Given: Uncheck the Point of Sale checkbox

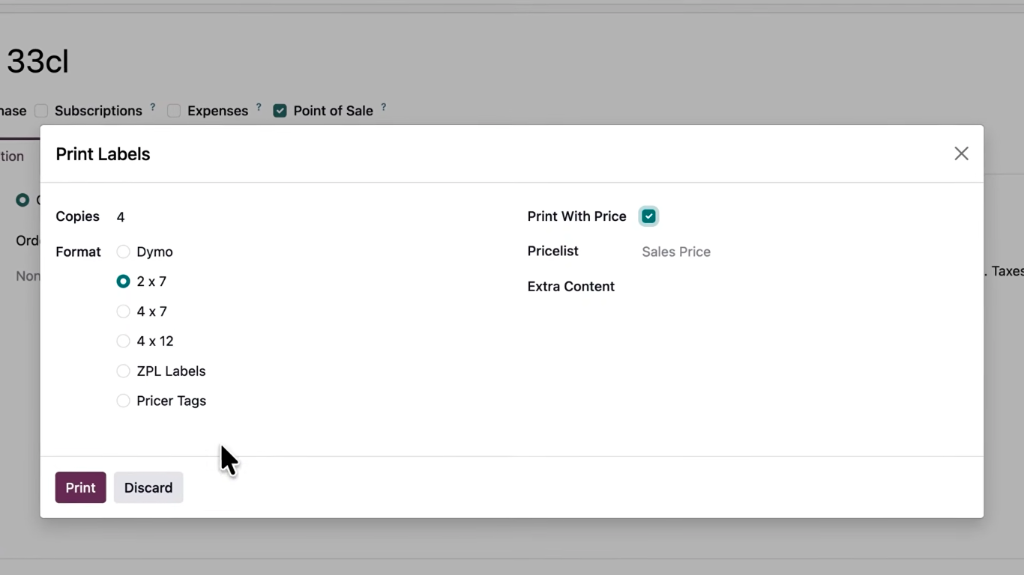Looking at the screenshot, I should point(280,111).
